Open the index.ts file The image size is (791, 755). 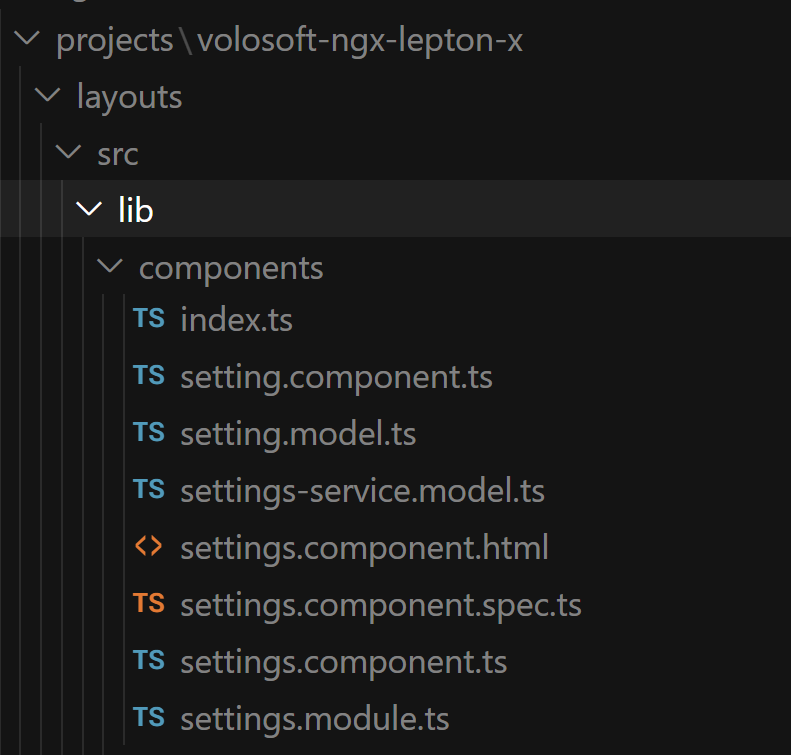(236, 320)
